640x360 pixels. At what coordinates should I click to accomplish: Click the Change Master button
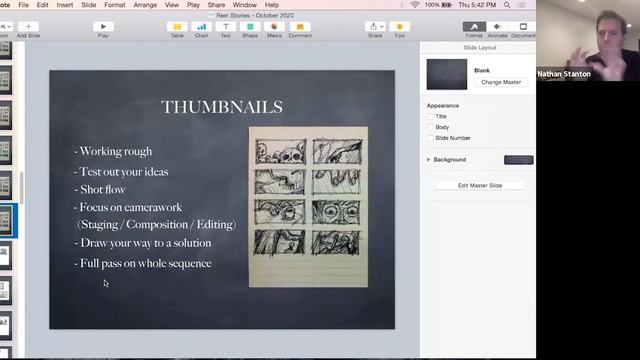501,82
